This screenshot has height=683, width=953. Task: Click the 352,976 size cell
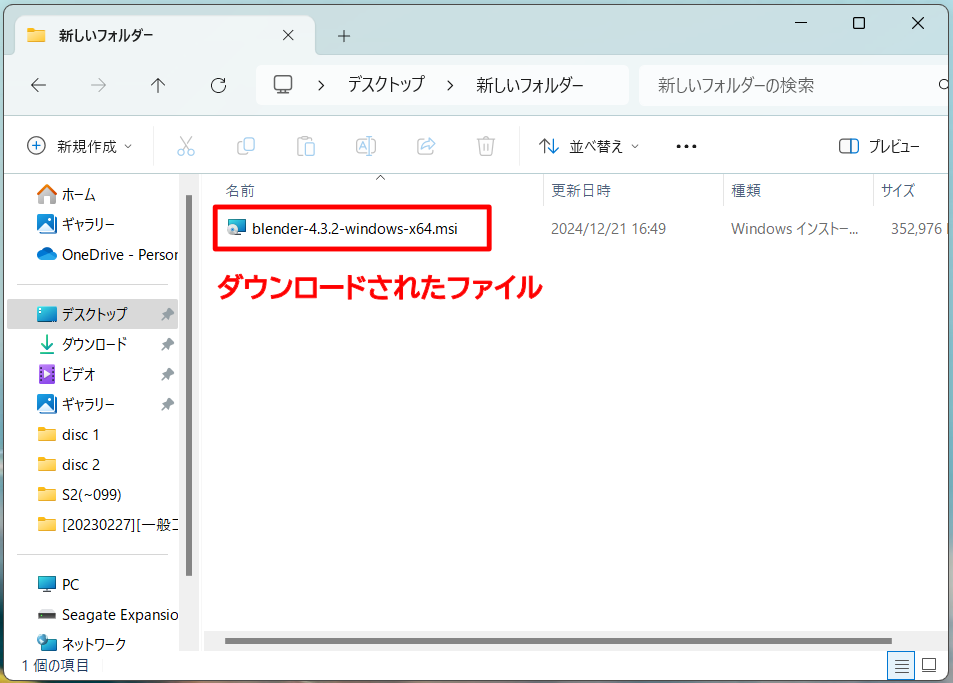click(916, 228)
